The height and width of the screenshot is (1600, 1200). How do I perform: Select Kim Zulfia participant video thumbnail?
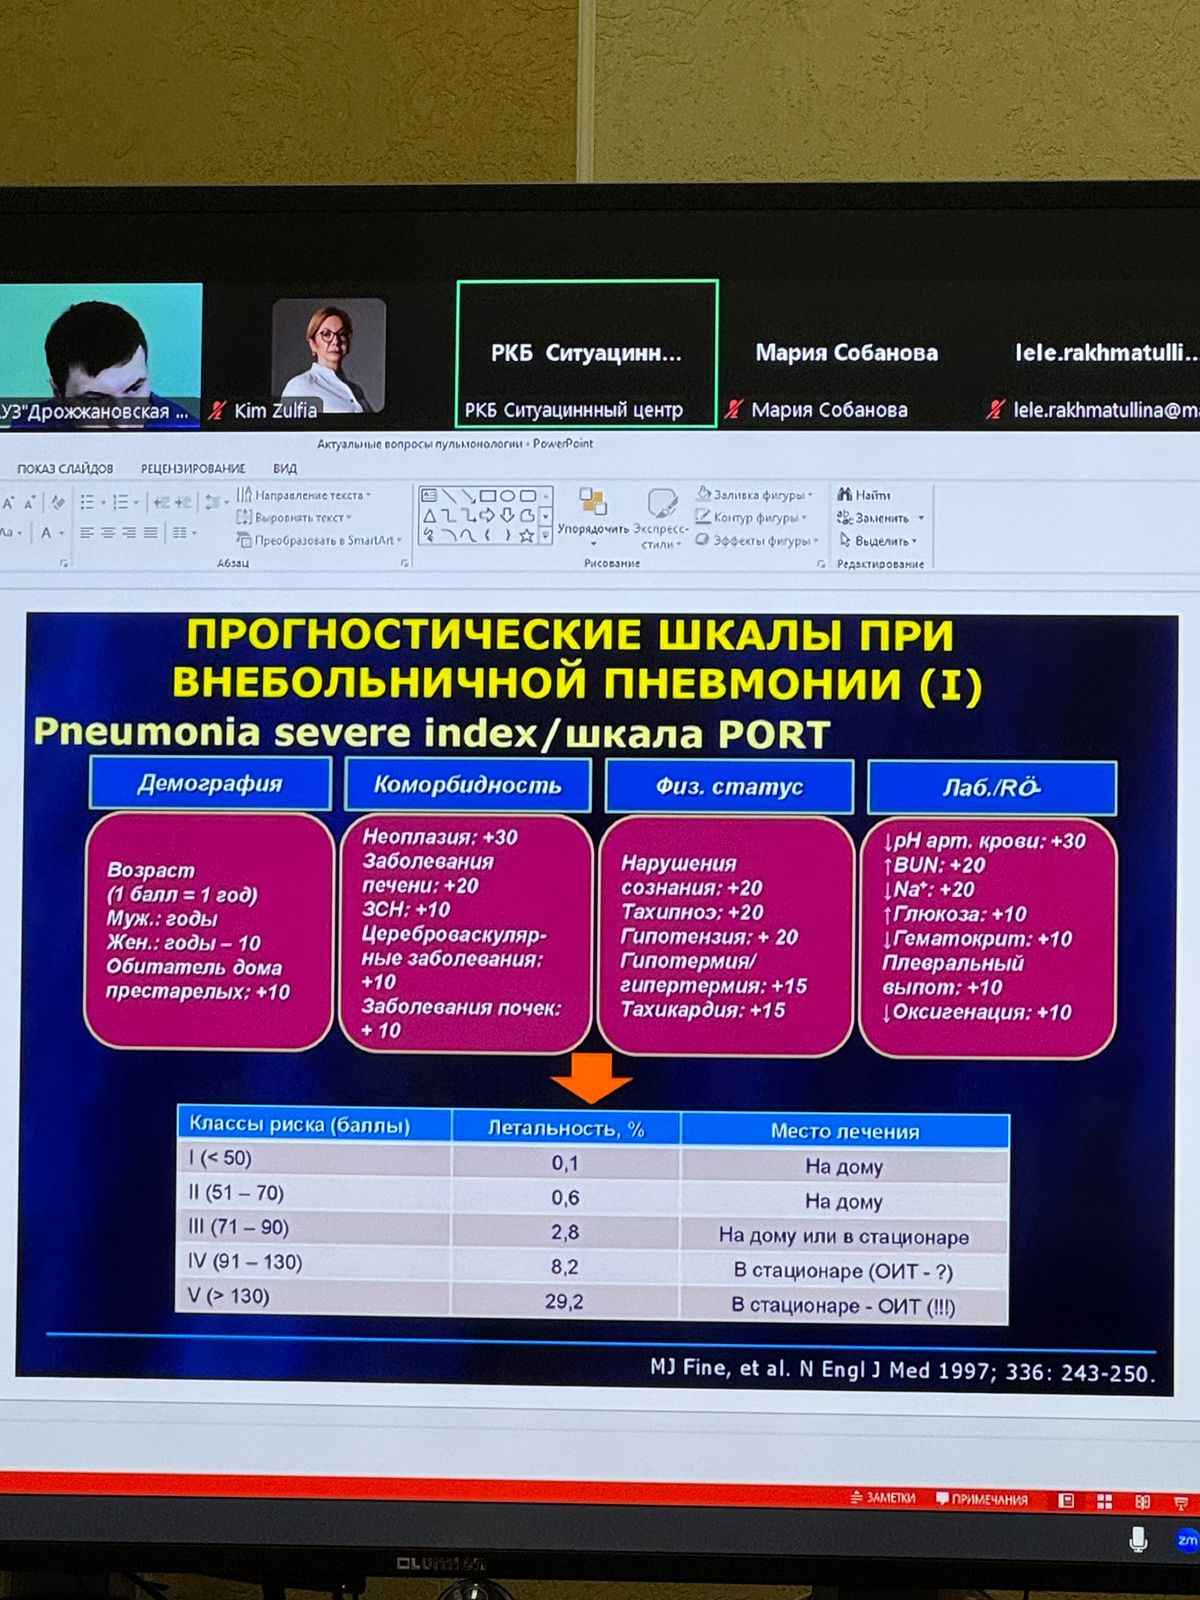[328, 357]
